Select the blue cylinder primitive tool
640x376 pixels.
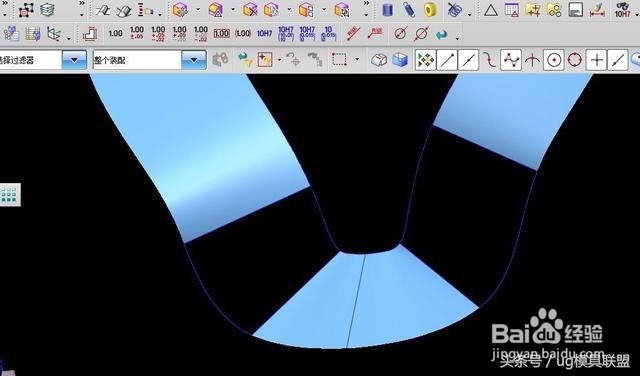point(387,10)
